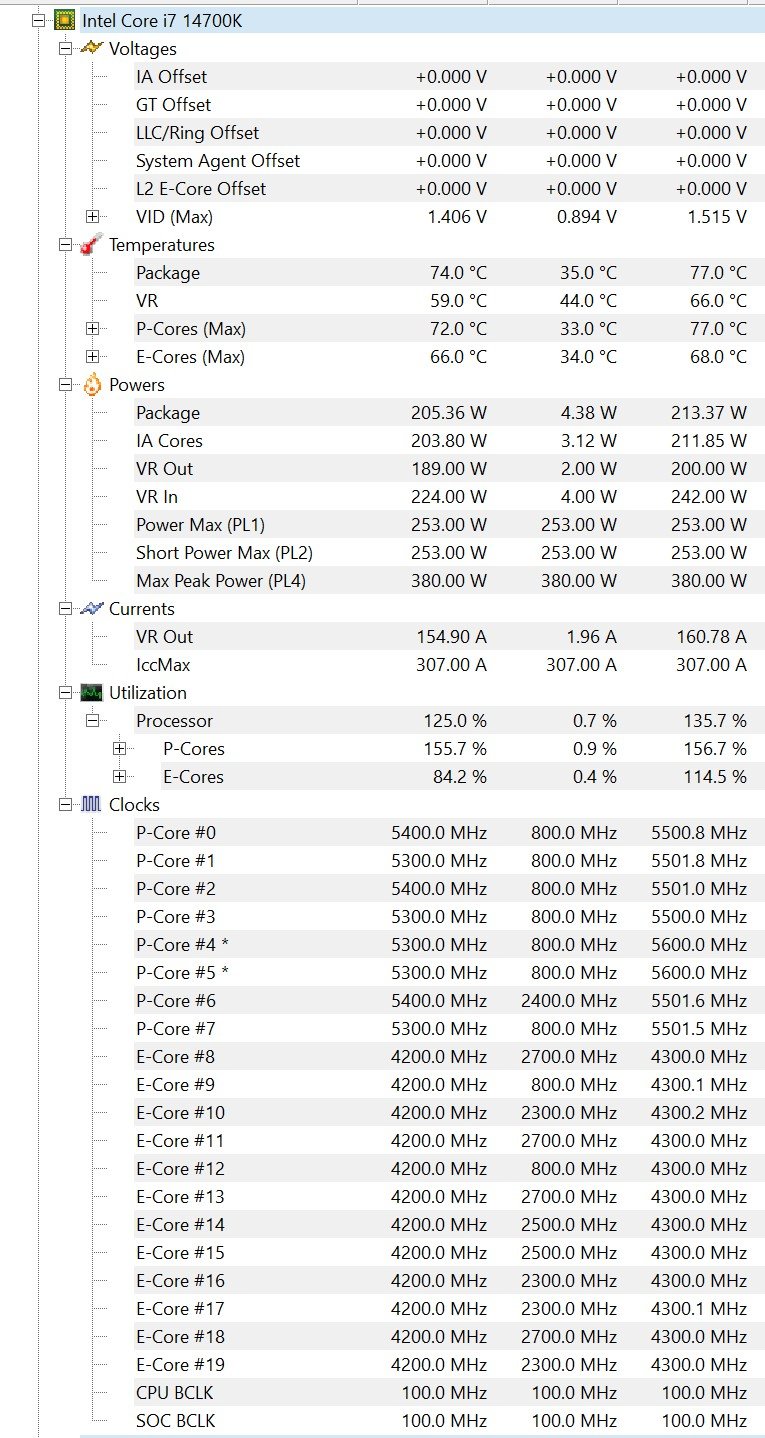Select the P-Core #4 * clock row

182,944
